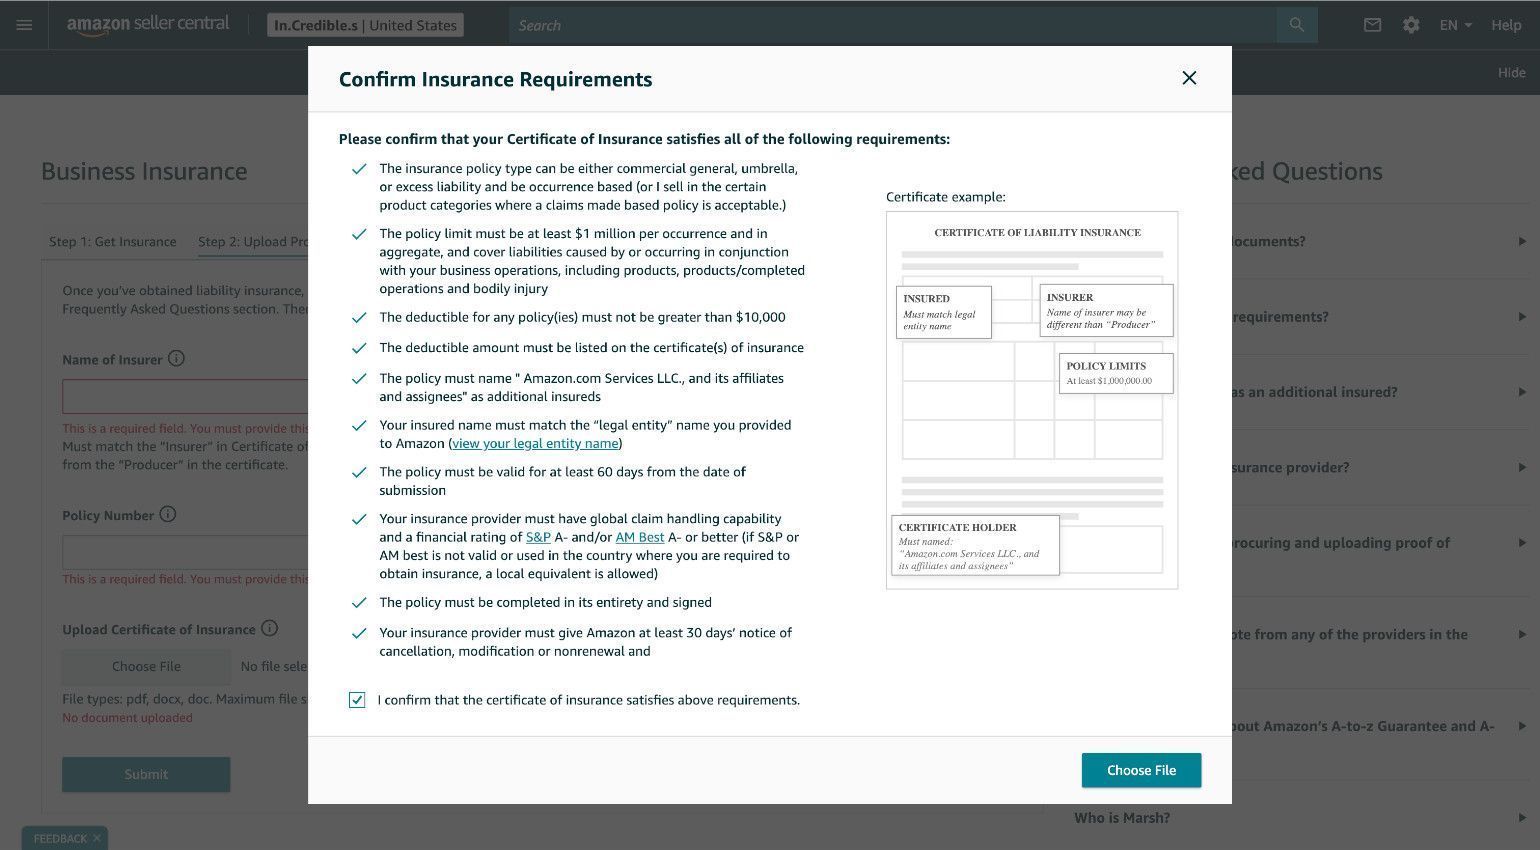Viewport: 1540px width, 850px height.
Task: Open the AM Best link
Action: pos(639,537)
